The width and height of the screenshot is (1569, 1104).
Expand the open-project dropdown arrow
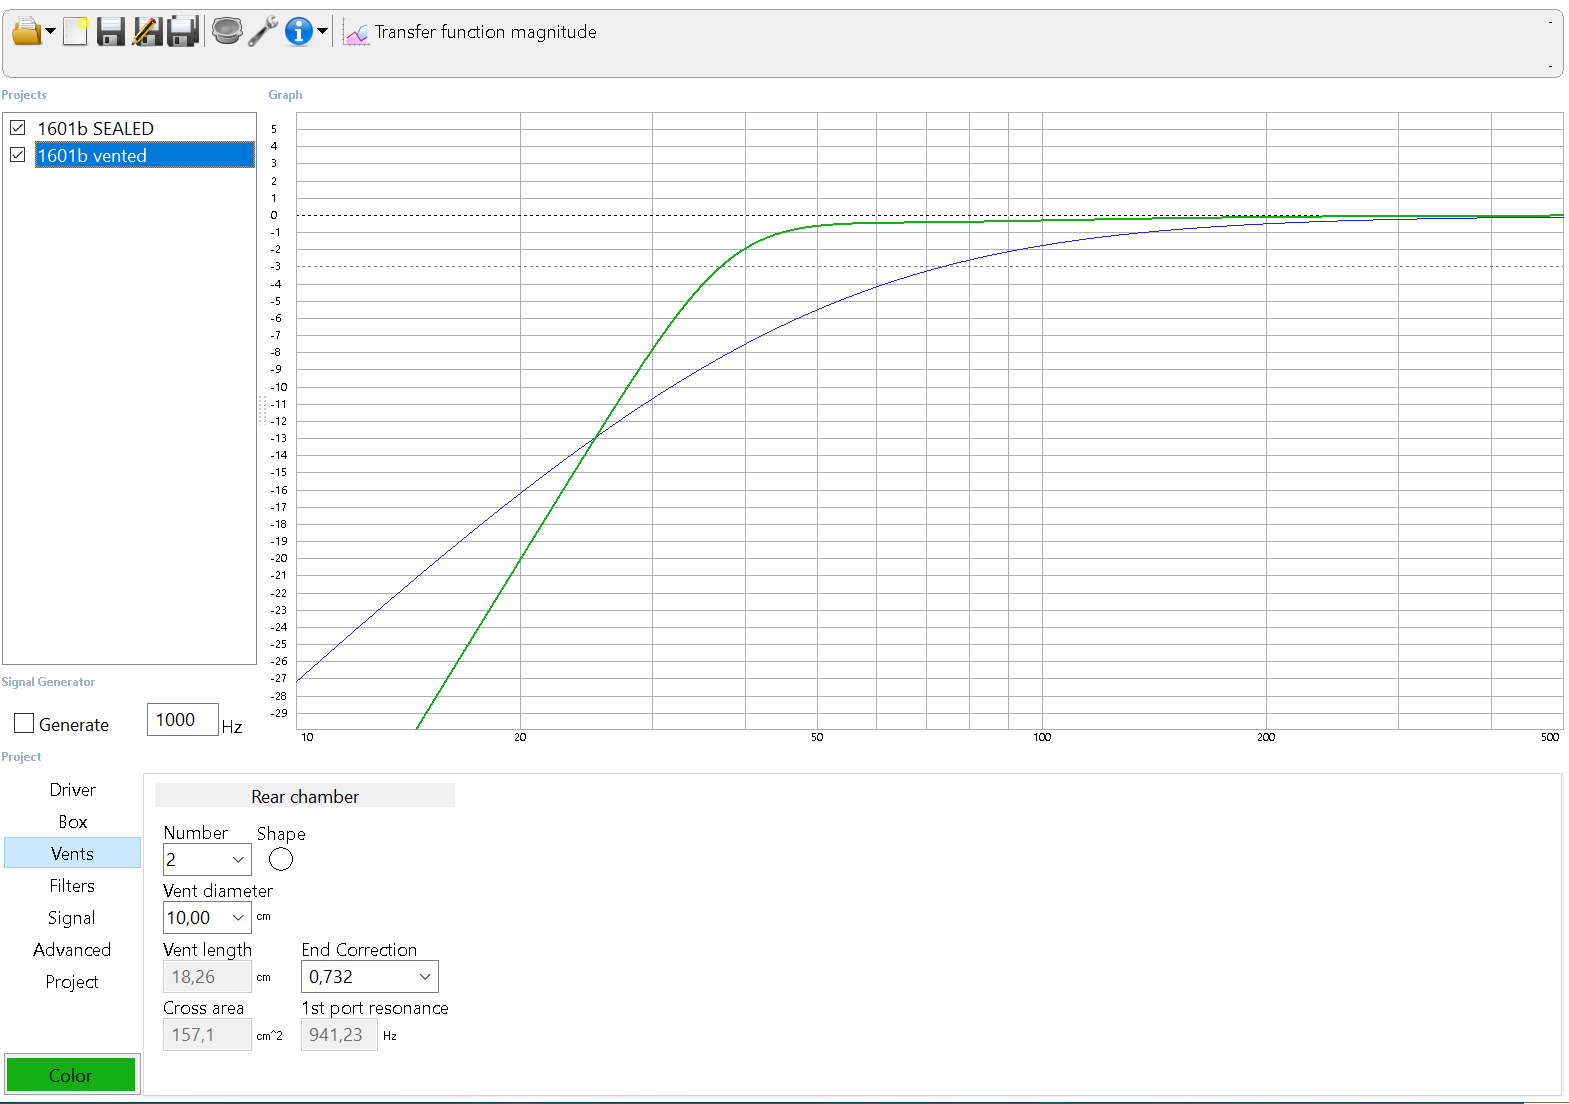coord(51,32)
